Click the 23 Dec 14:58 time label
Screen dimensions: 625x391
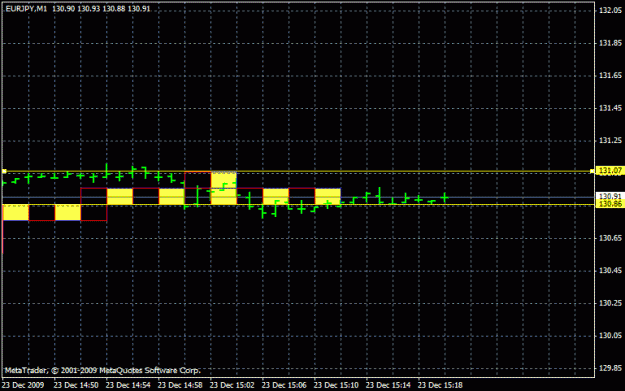tap(180, 385)
